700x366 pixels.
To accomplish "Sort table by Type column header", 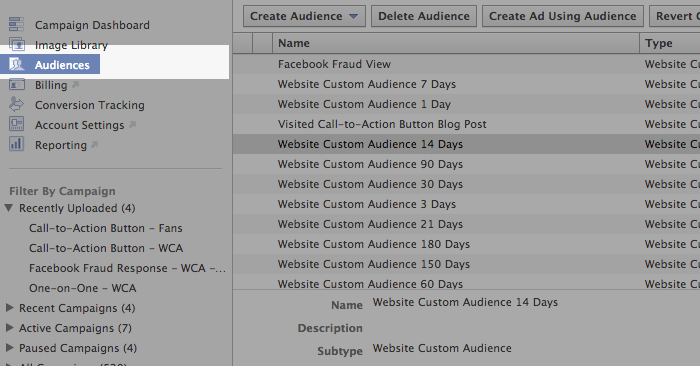I will click(670, 43).
